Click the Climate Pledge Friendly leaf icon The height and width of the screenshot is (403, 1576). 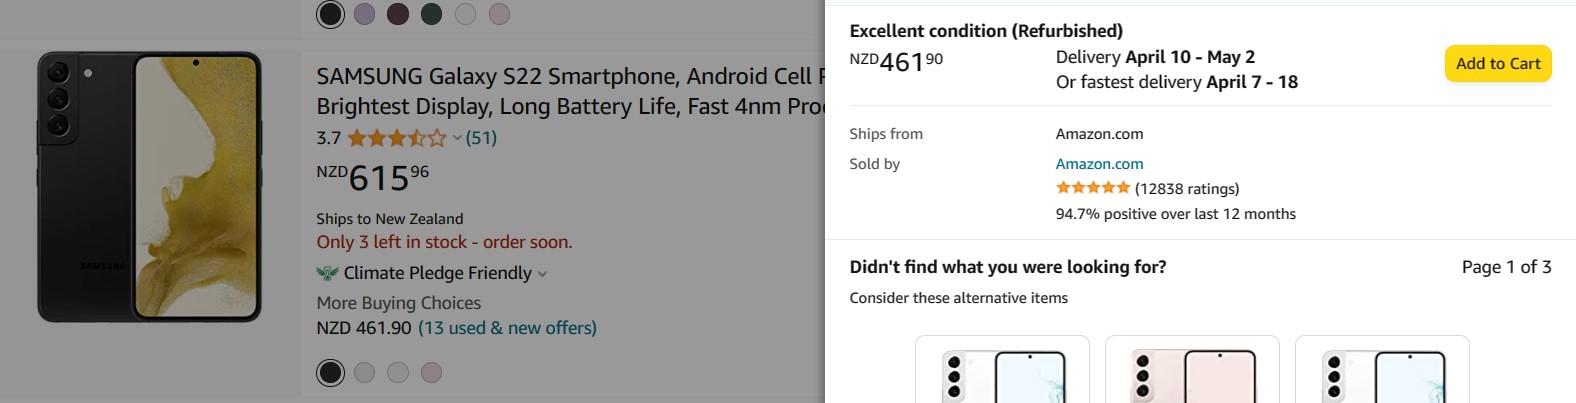(x=327, y=273)
